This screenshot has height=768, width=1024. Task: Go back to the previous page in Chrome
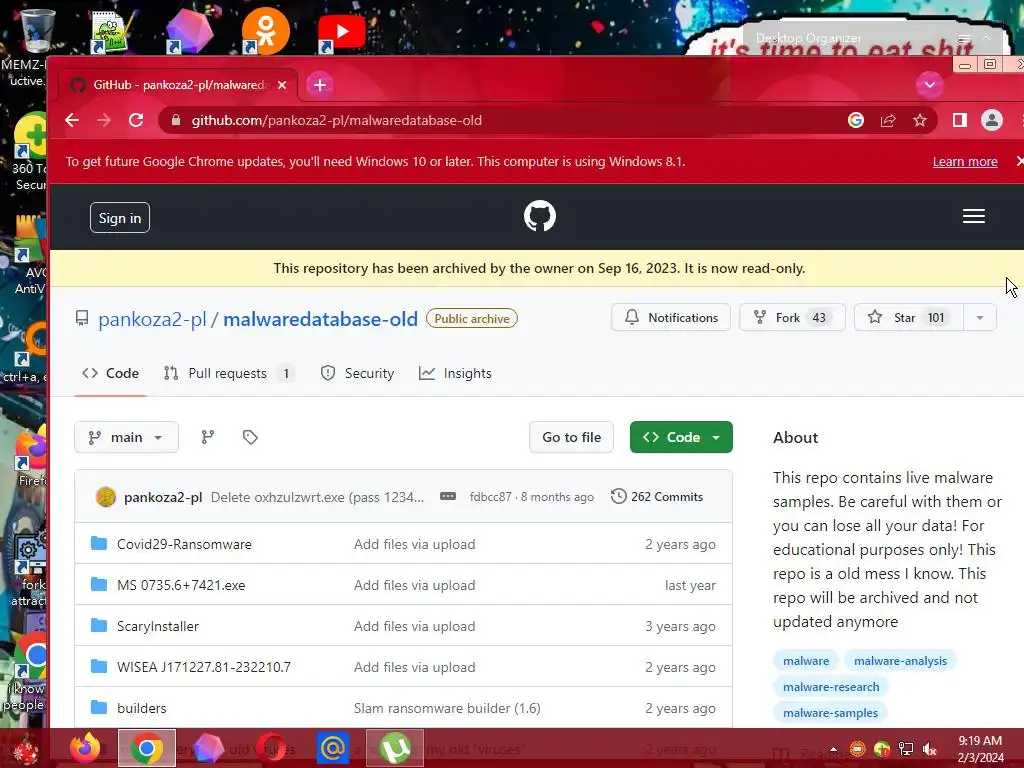tap(72, 120)
